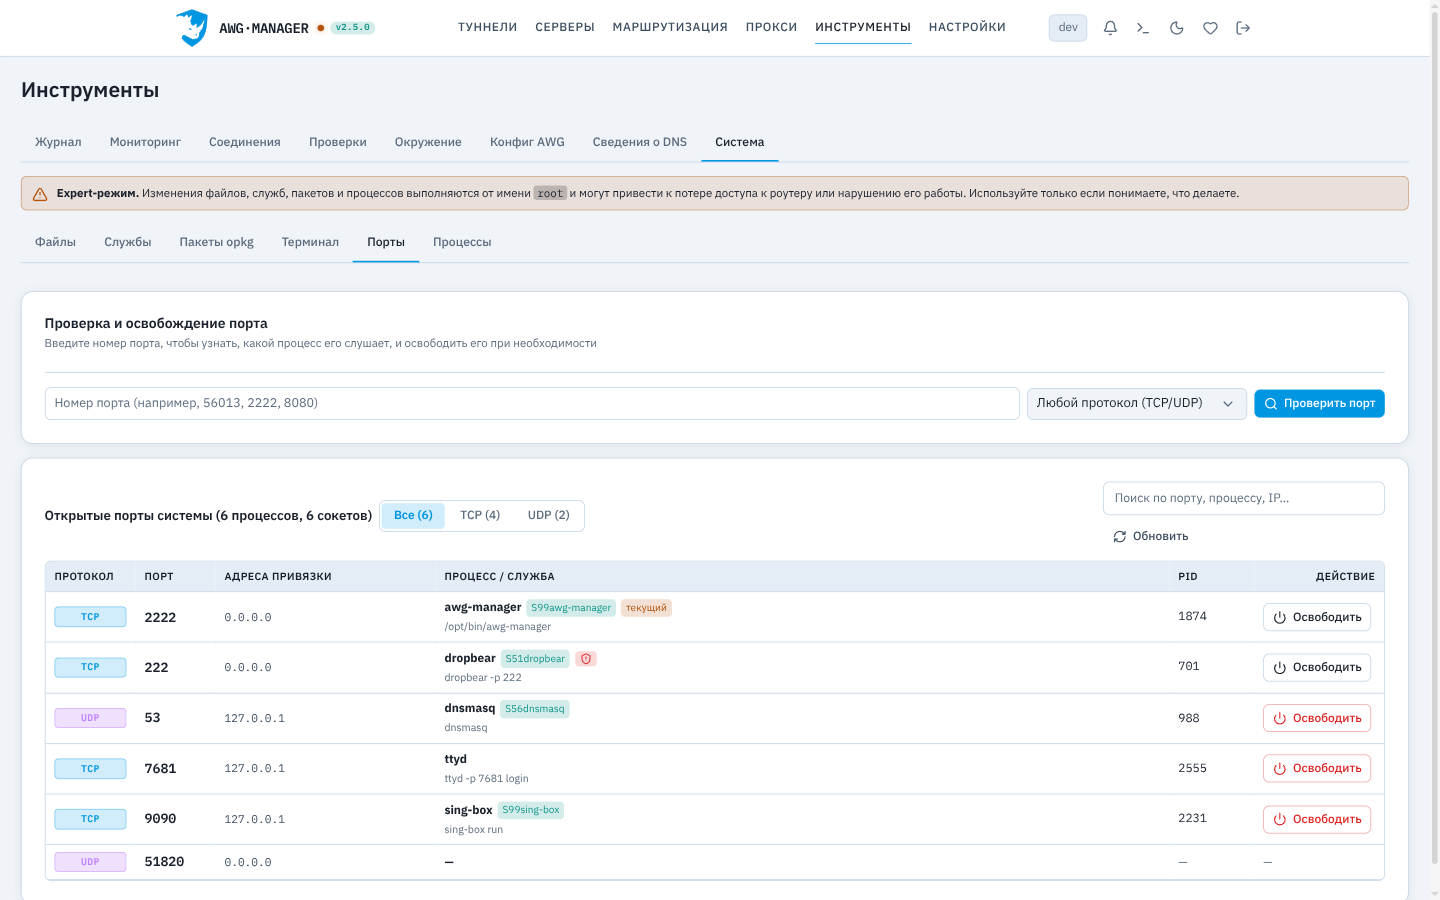Click the Проверить порт button
Screen dimensions: 1440x900
point(1320,403)
